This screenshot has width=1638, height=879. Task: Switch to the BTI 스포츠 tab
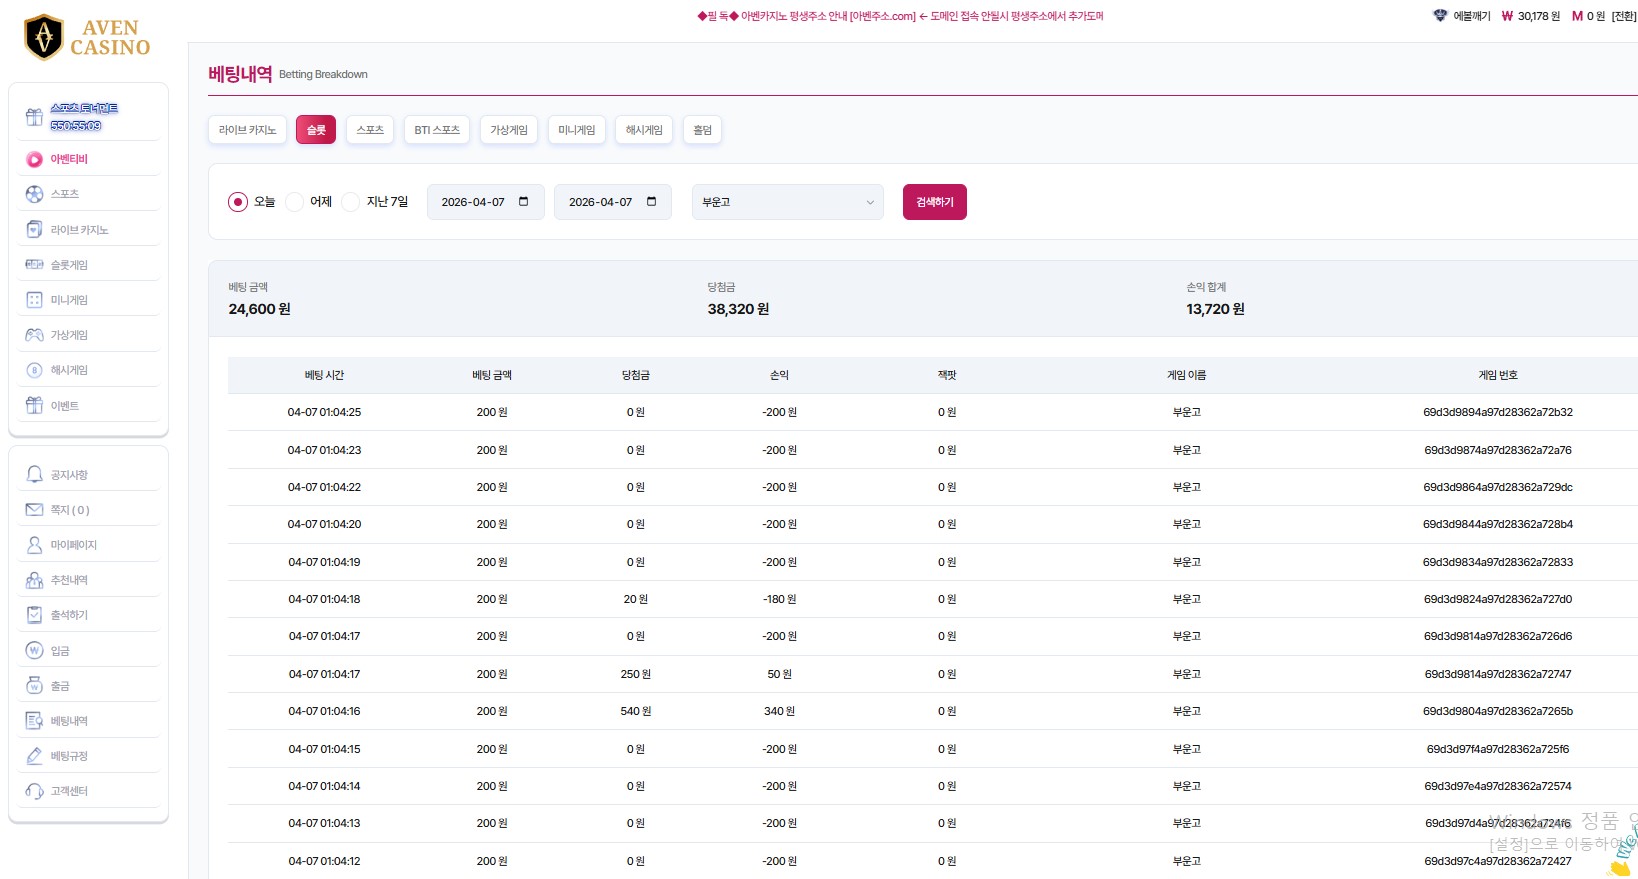437,130
